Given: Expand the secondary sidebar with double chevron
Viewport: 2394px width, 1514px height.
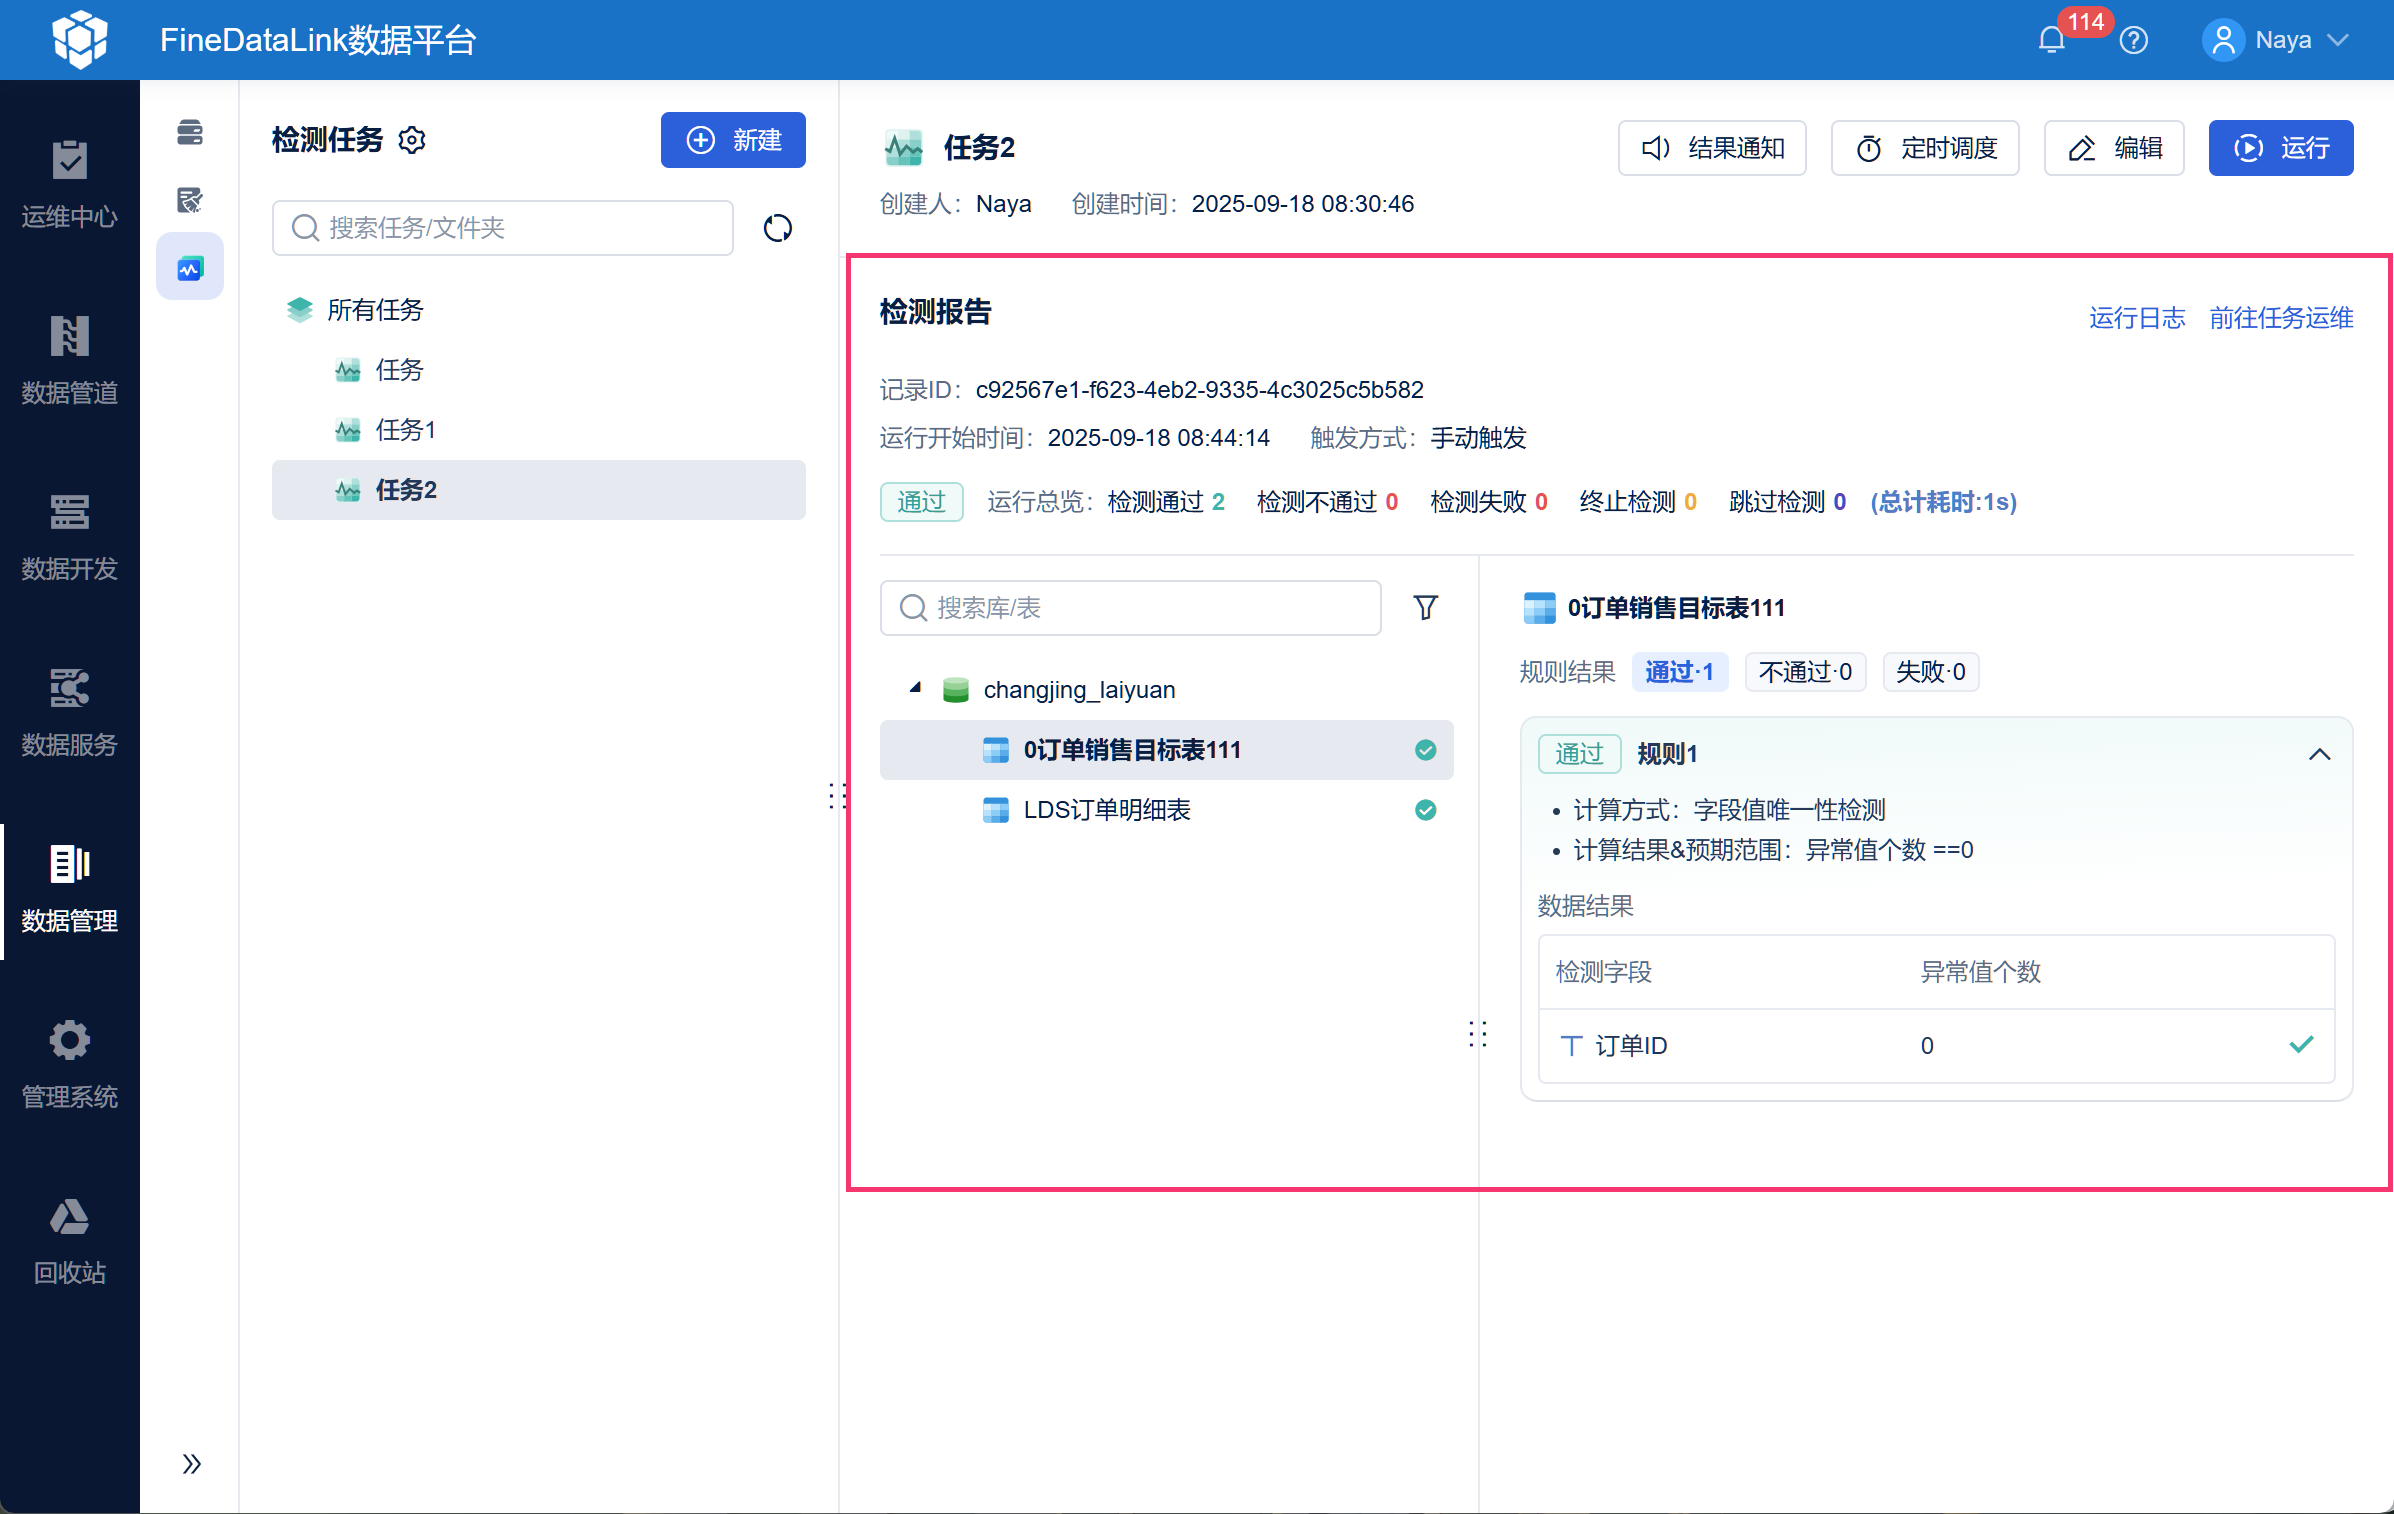Looking at the screenshot, I should point(192,1464).
